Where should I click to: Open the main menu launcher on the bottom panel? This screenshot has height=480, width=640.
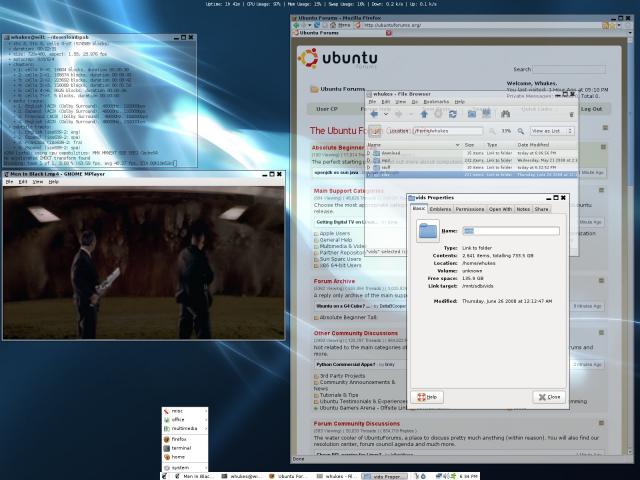(164, 476)
